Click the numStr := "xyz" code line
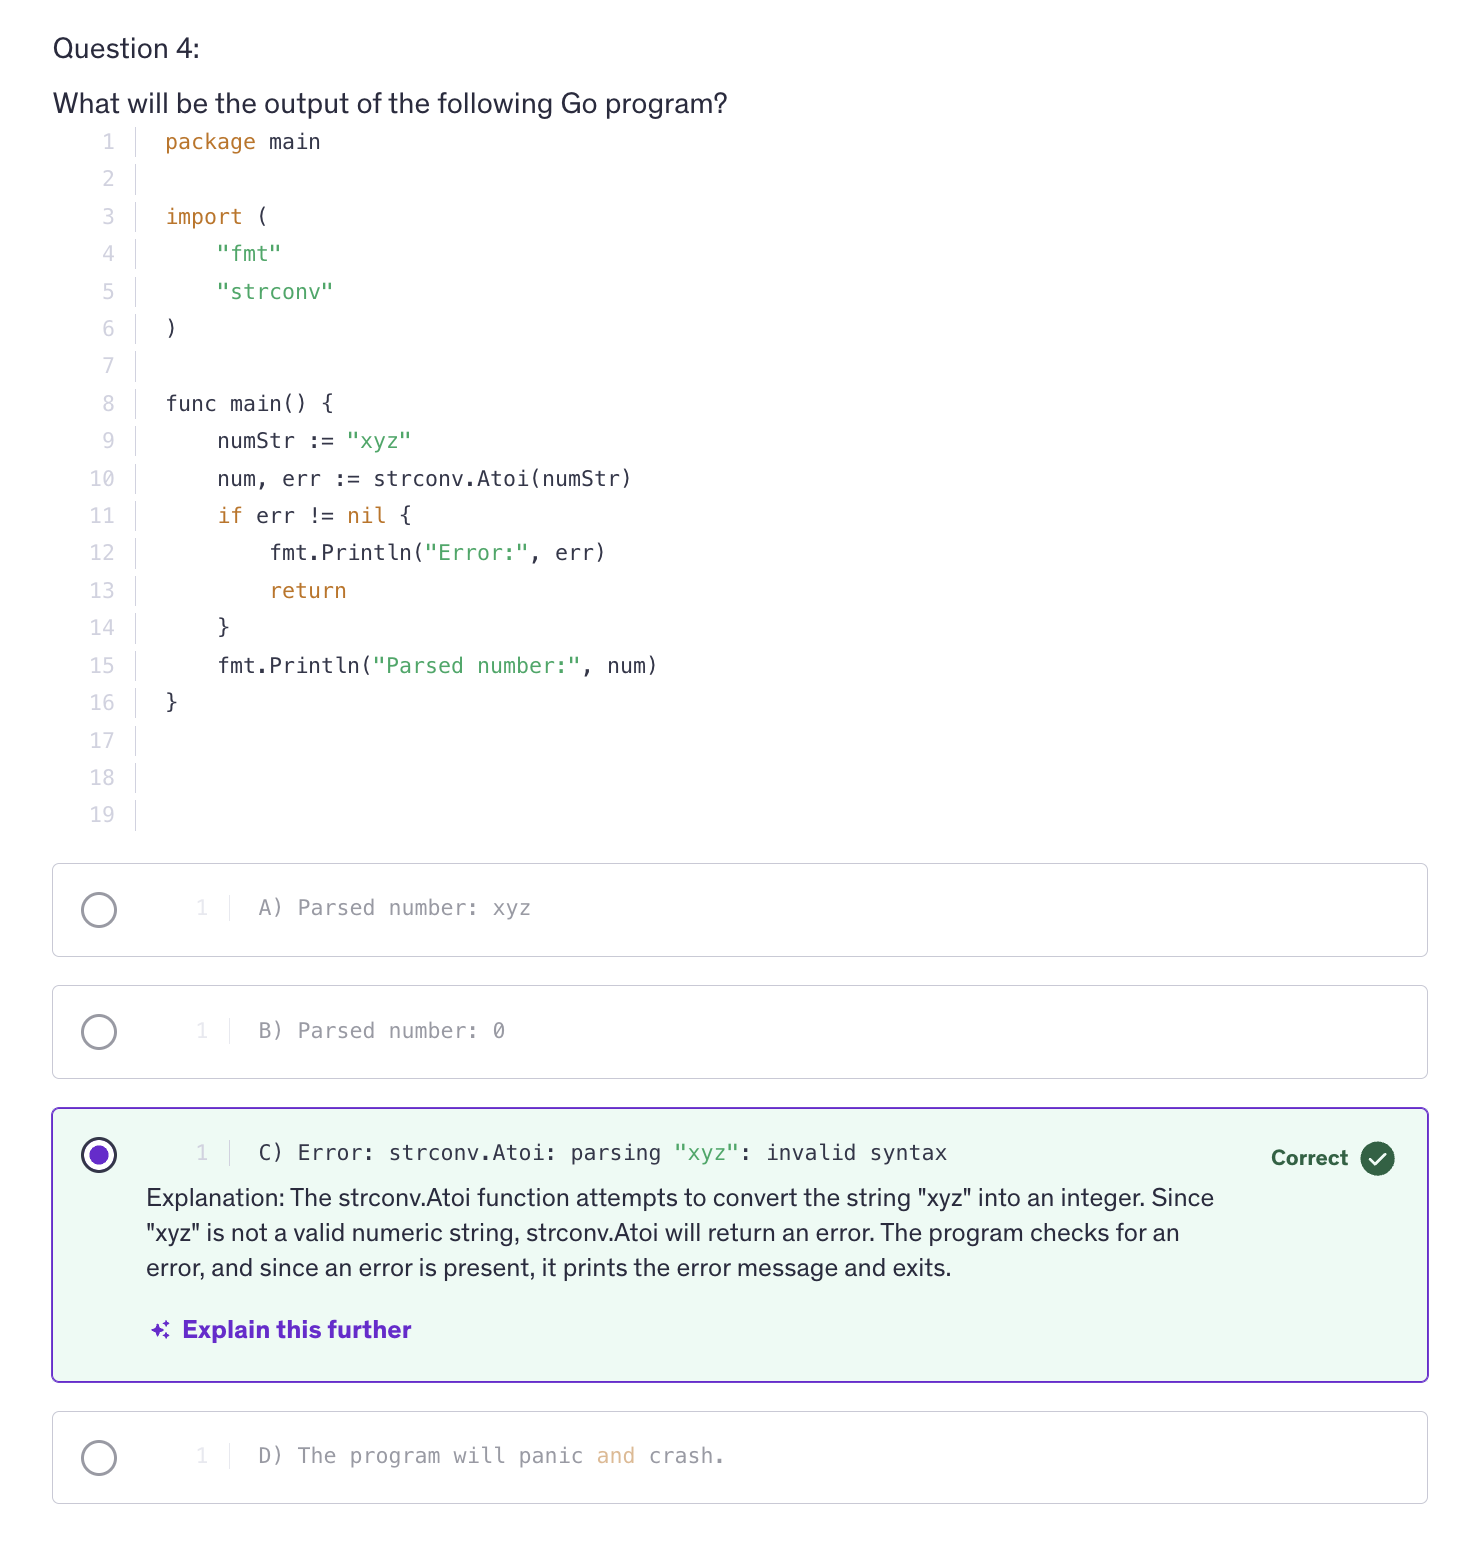The image size is (1478, 1548). [314, 441]
